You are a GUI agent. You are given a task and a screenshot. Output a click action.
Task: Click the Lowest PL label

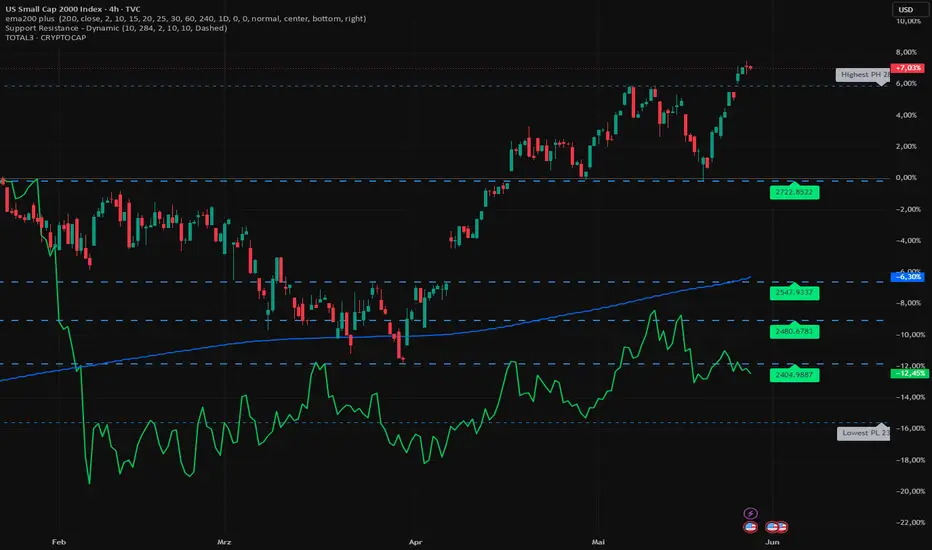point(864,433)
